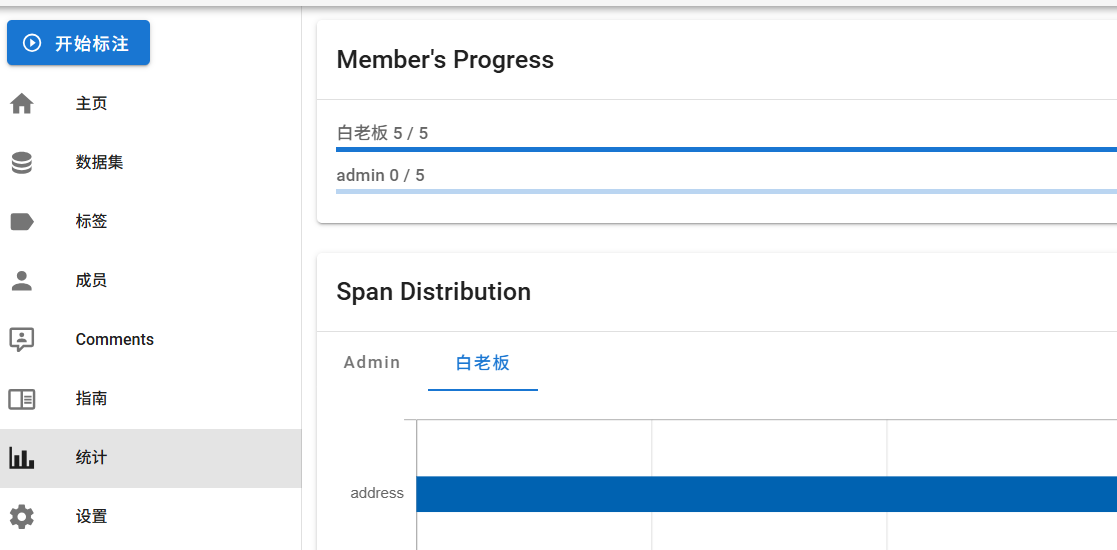Click the database icon beside 数据集

point(22,162)
